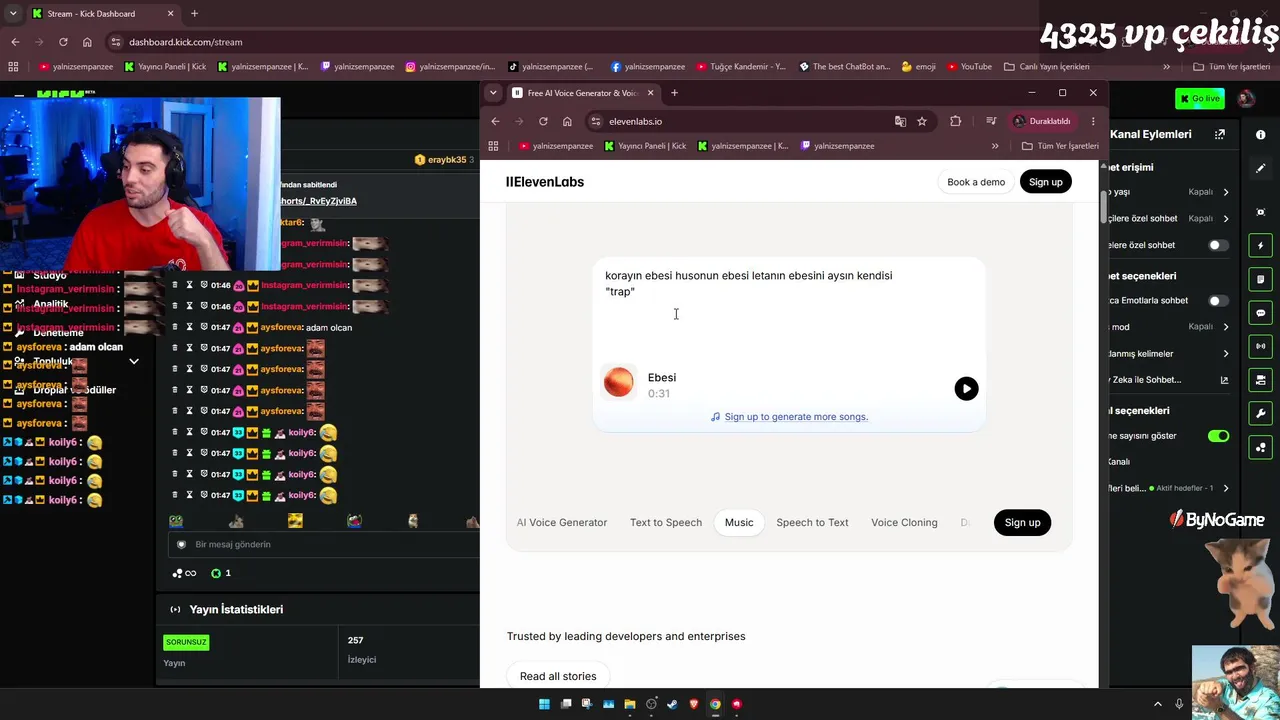The height and width of the screenshot is (720, 1280).
Task: Switch to the Text to Speech tab
Action: 666,522
